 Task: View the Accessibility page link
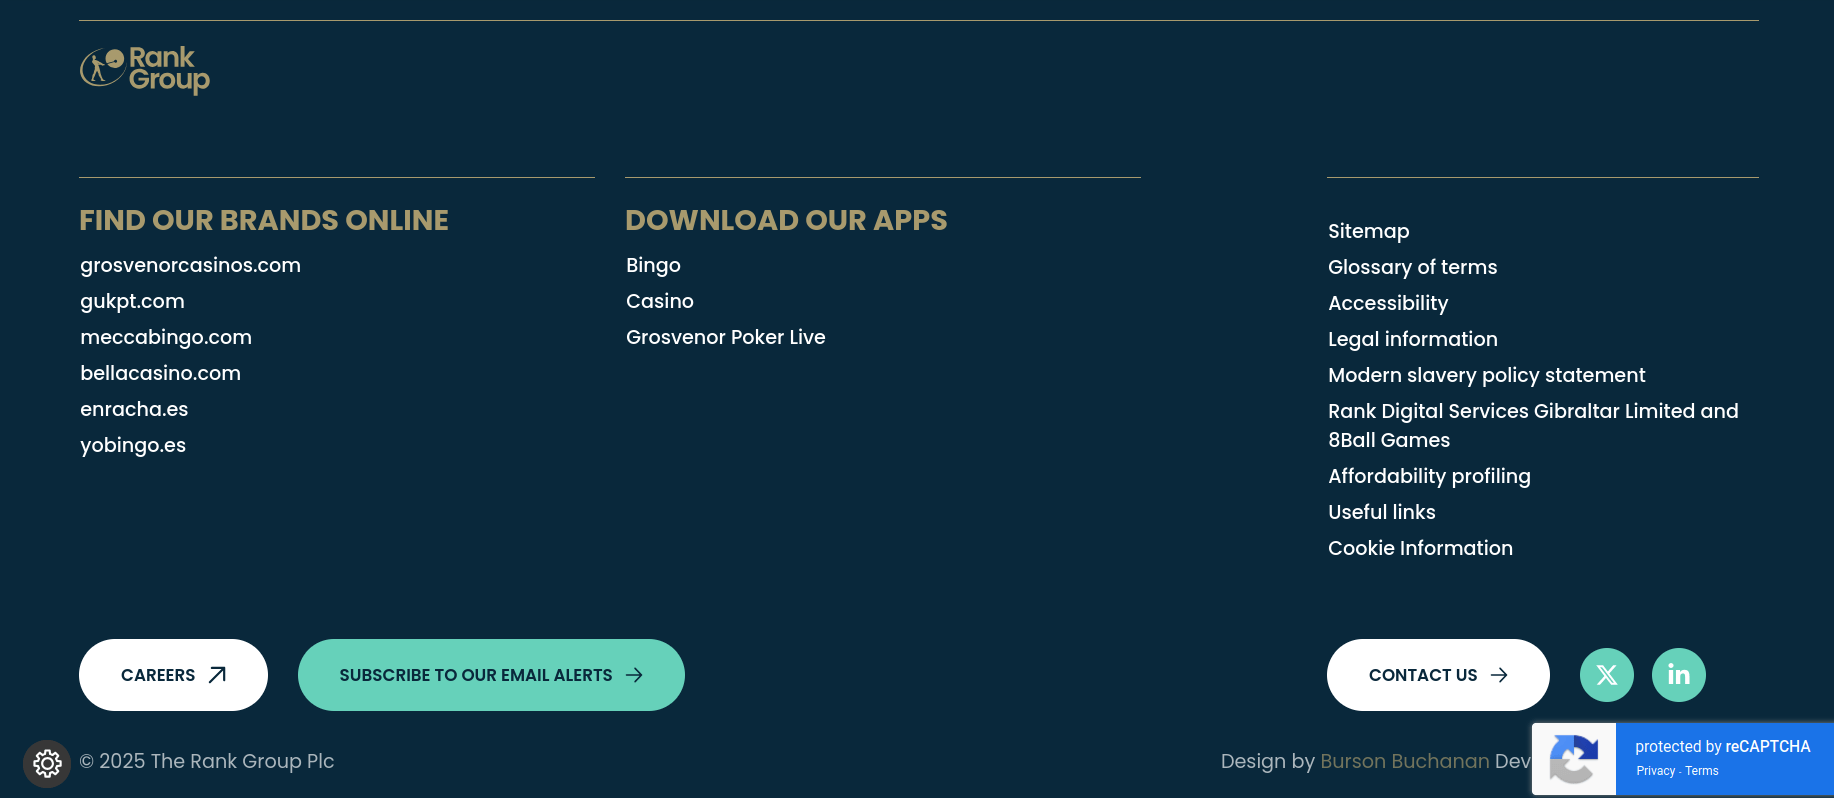[1387, 303]
